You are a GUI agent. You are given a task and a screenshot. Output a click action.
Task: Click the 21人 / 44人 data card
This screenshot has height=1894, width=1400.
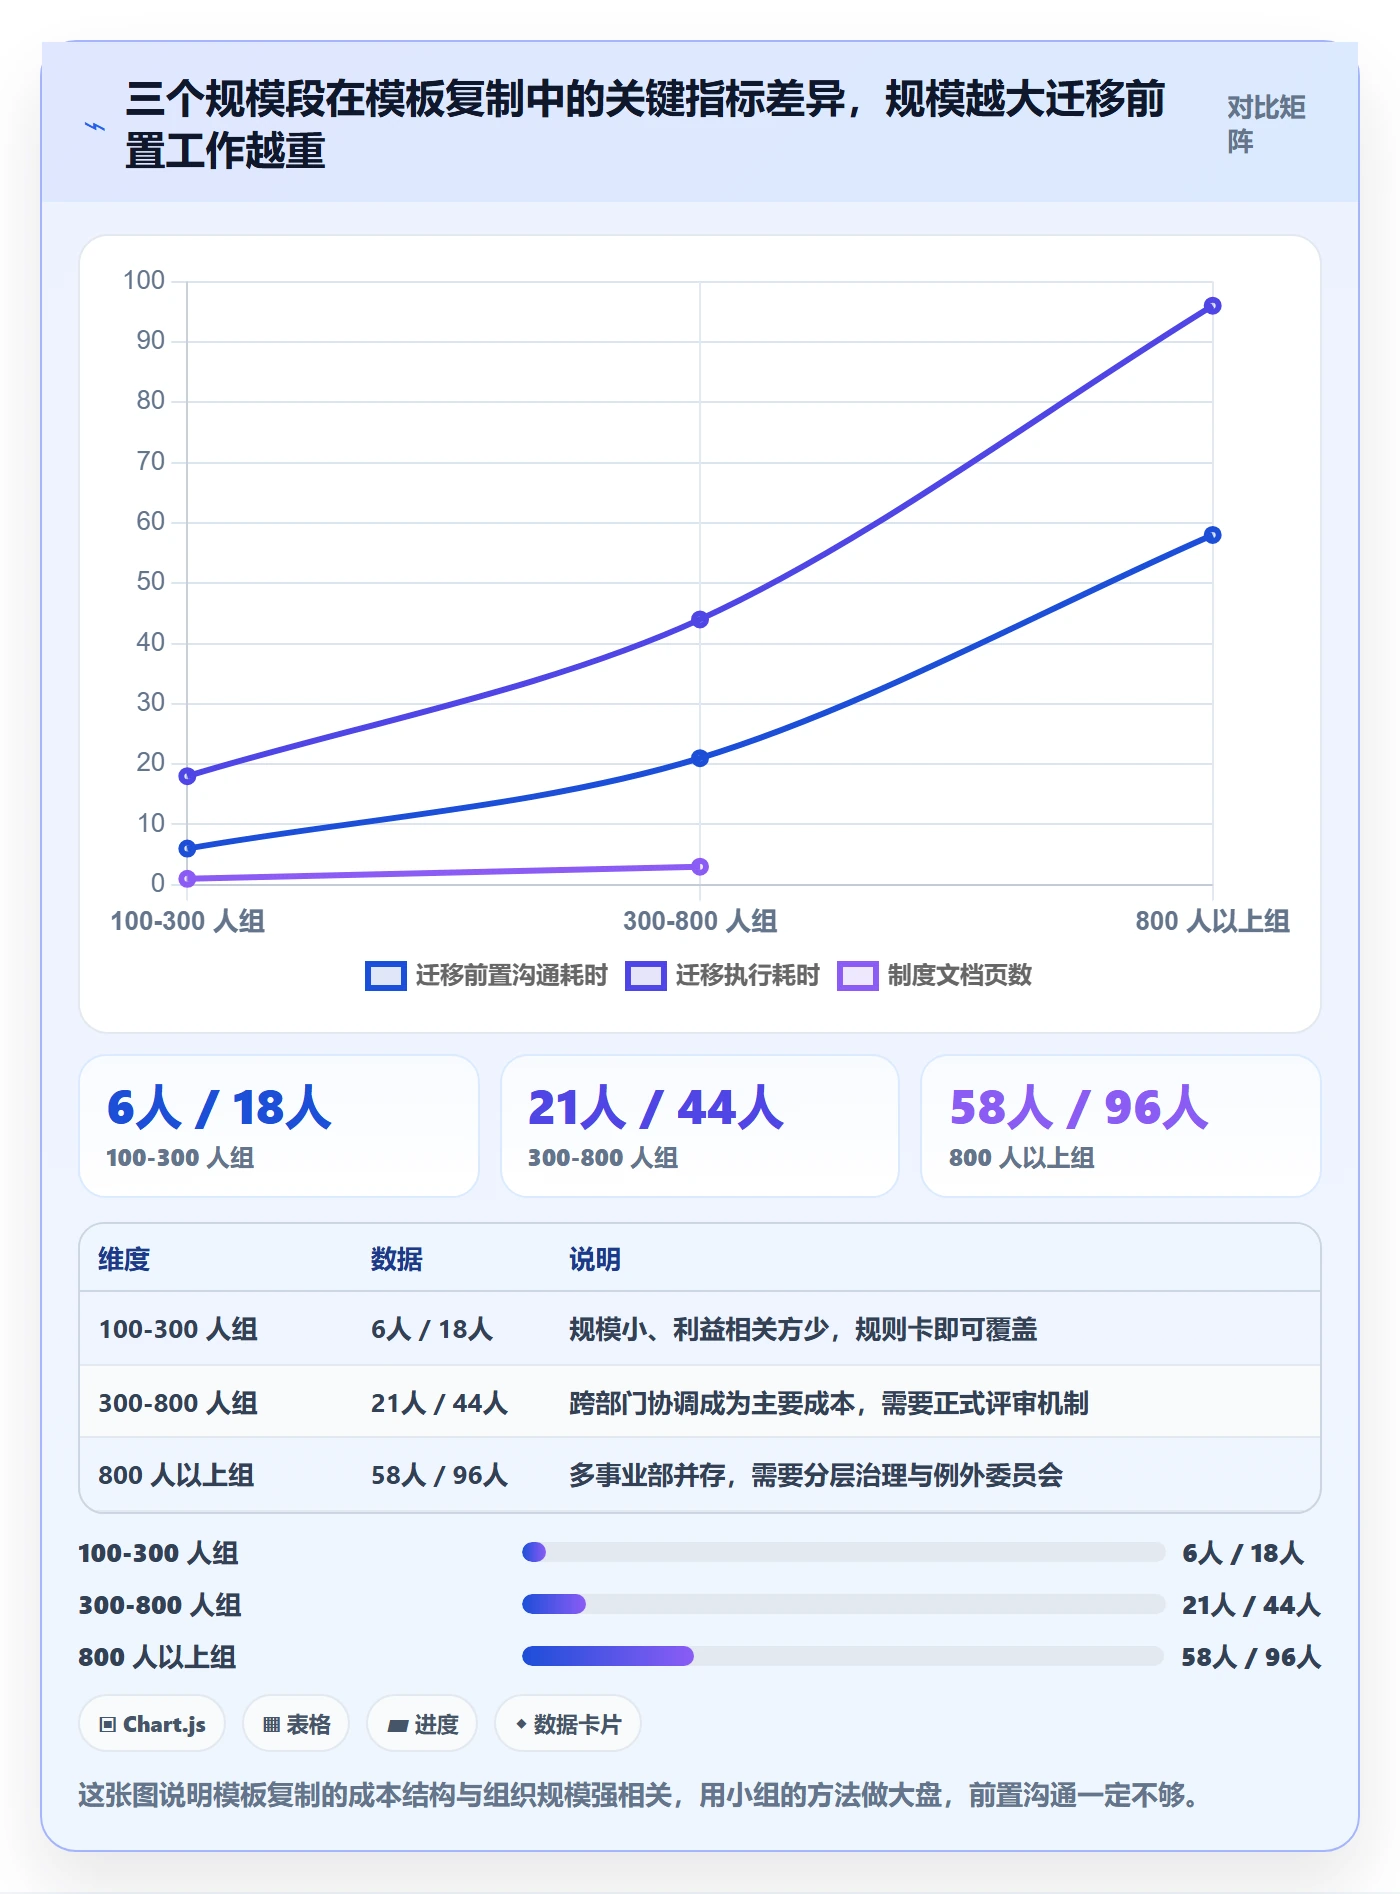point(700,1126)
